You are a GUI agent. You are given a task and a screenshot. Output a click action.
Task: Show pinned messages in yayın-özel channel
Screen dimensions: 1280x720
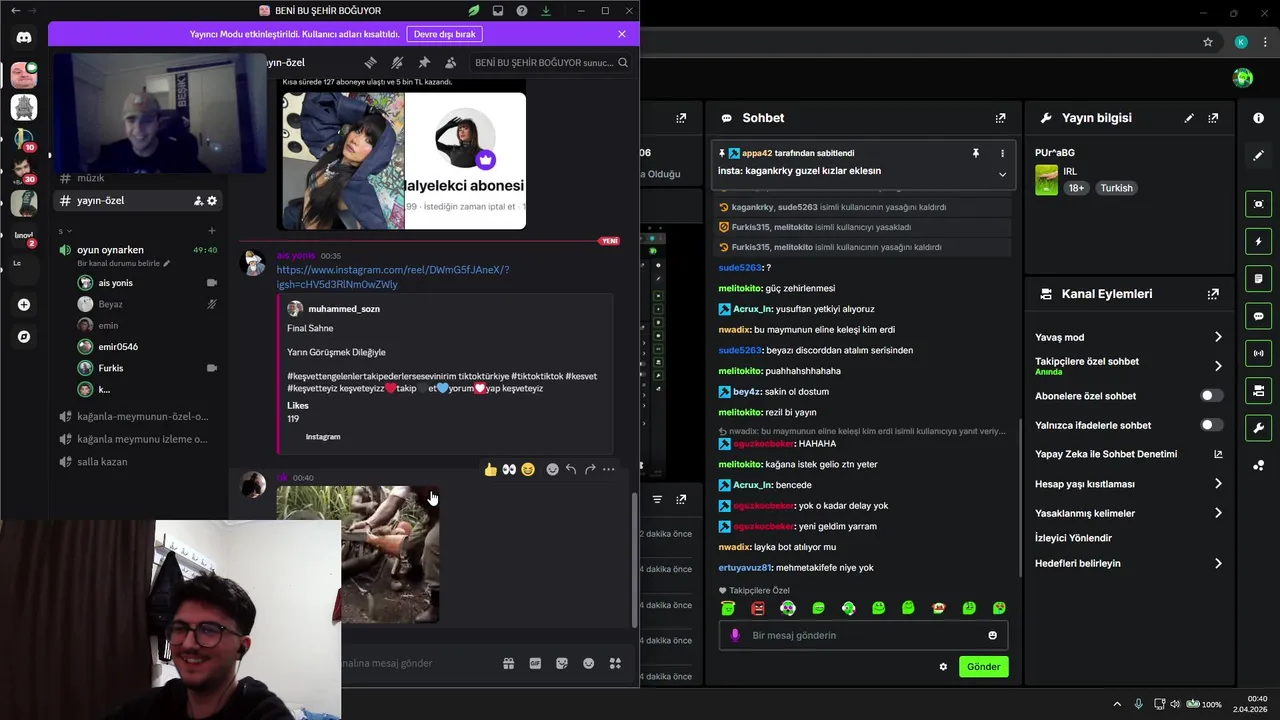[424, 62]
